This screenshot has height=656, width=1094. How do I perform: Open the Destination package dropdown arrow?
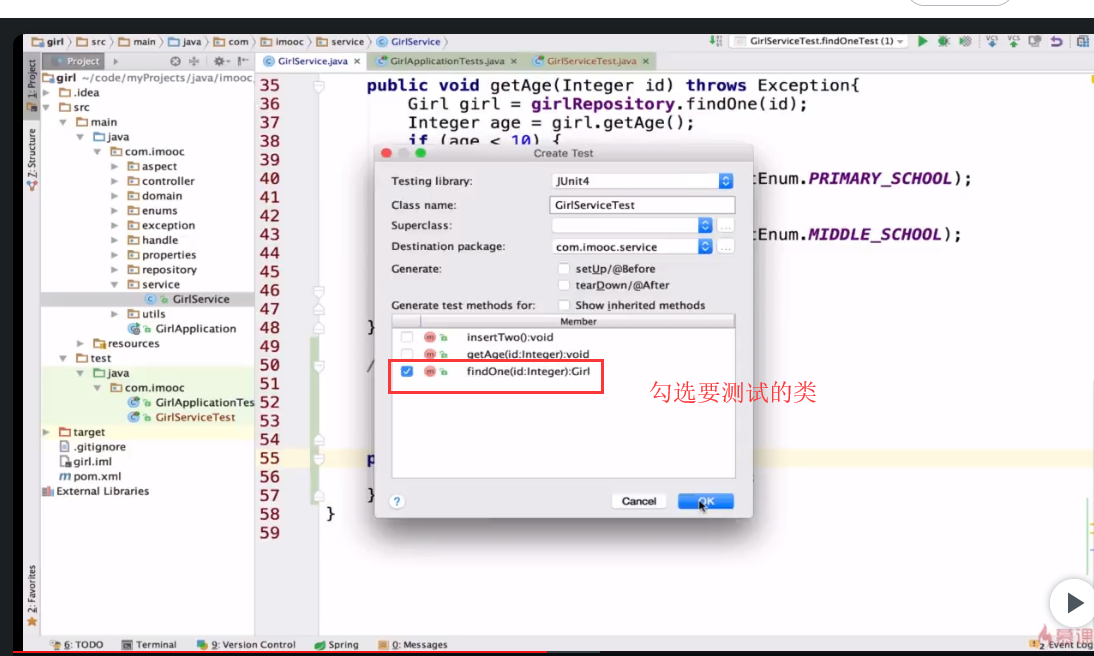[x=705, y=246]
